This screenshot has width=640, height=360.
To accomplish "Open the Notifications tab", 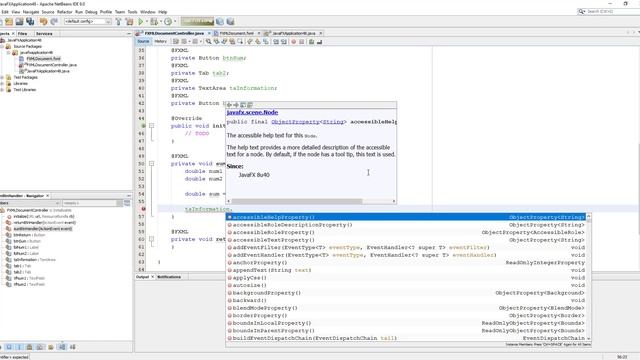I will (x=169, y=277).
